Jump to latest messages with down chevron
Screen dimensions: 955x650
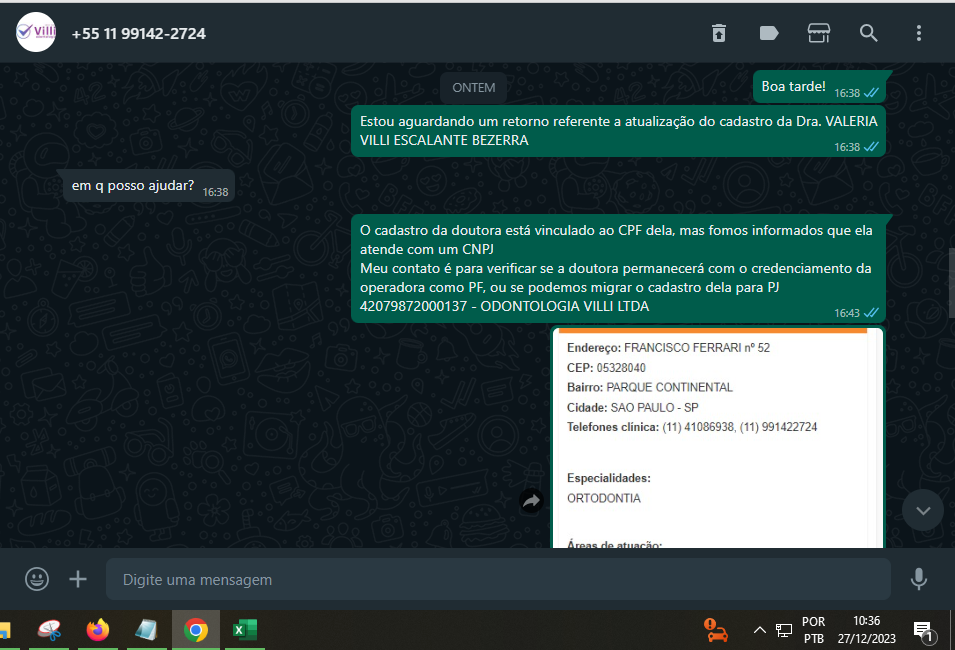[x=923, y=510]
